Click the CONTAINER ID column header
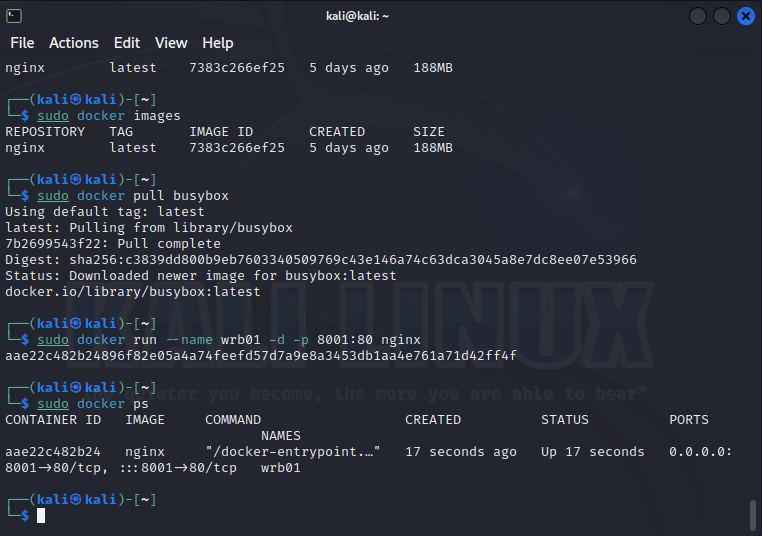 53,420
